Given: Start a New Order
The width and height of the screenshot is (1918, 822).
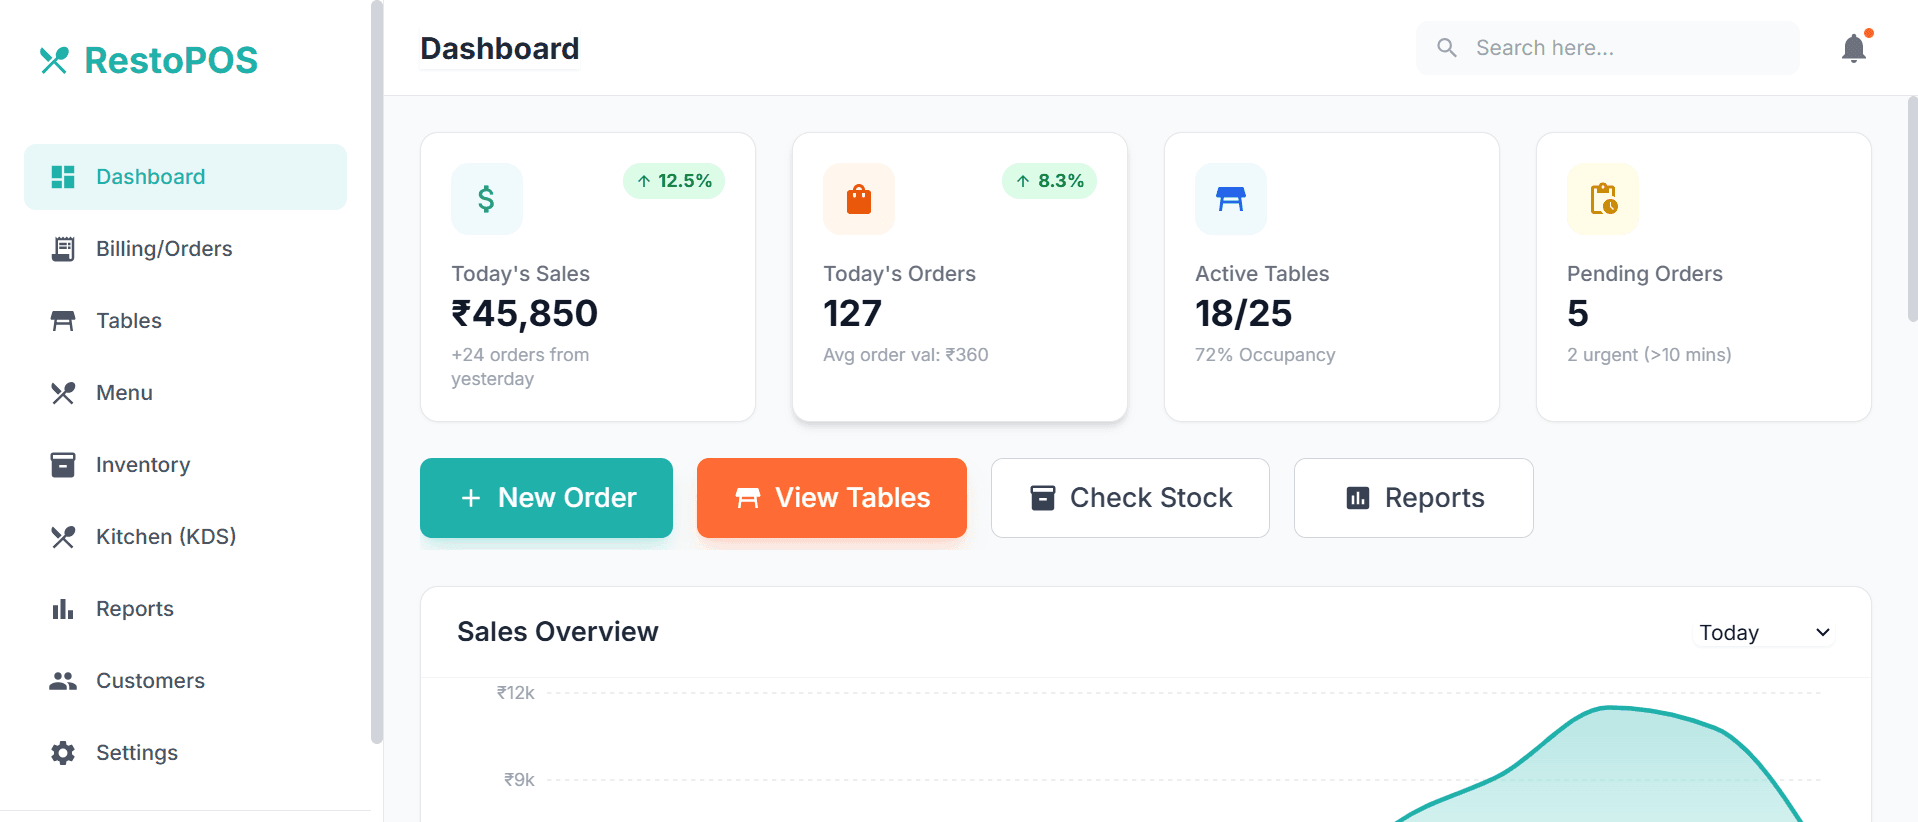Looking at the screenshot, I should [x=546, y=498].
